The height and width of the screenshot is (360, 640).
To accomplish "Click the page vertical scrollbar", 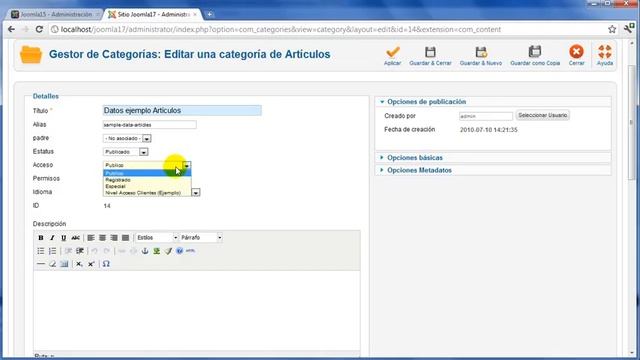I will click(x=631, y=122).
